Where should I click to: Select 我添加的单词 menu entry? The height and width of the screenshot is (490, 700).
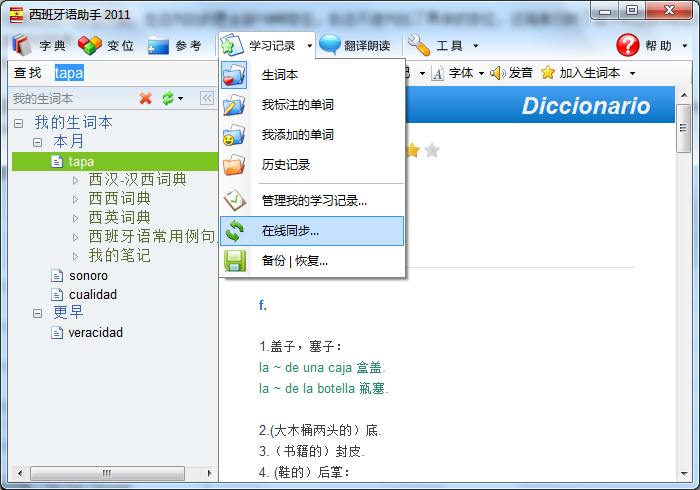pos(312,135)
